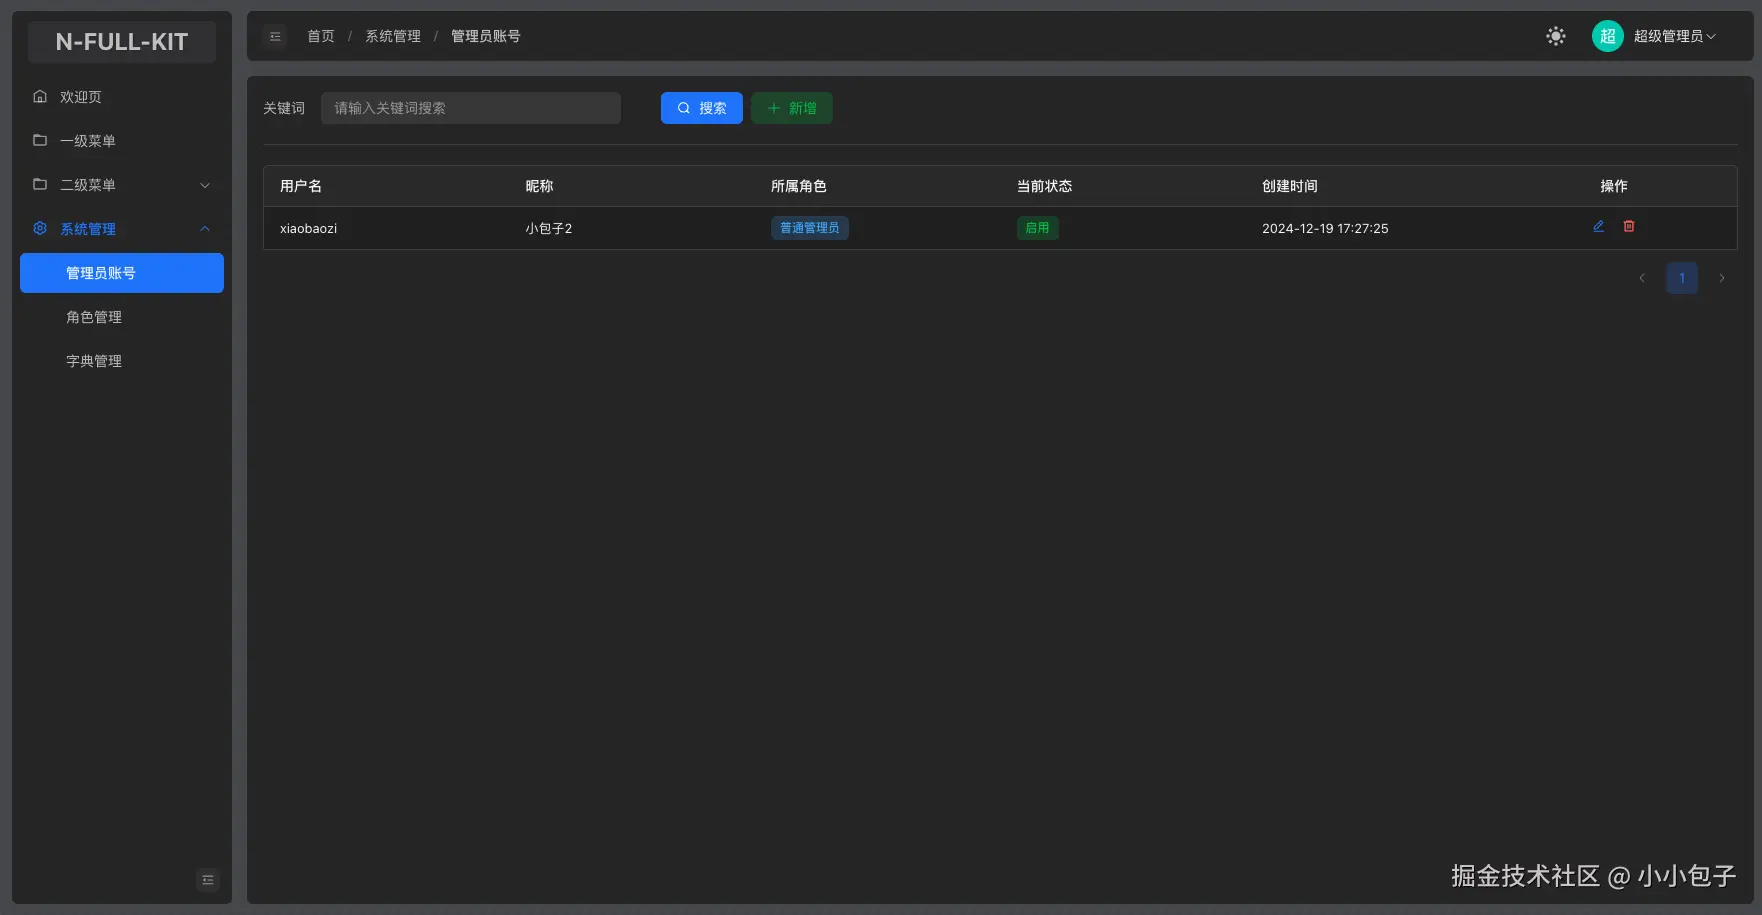Screen dimensions: 1762x915
Task: Click the theme brightness icon in the header
Action: 1555,36
